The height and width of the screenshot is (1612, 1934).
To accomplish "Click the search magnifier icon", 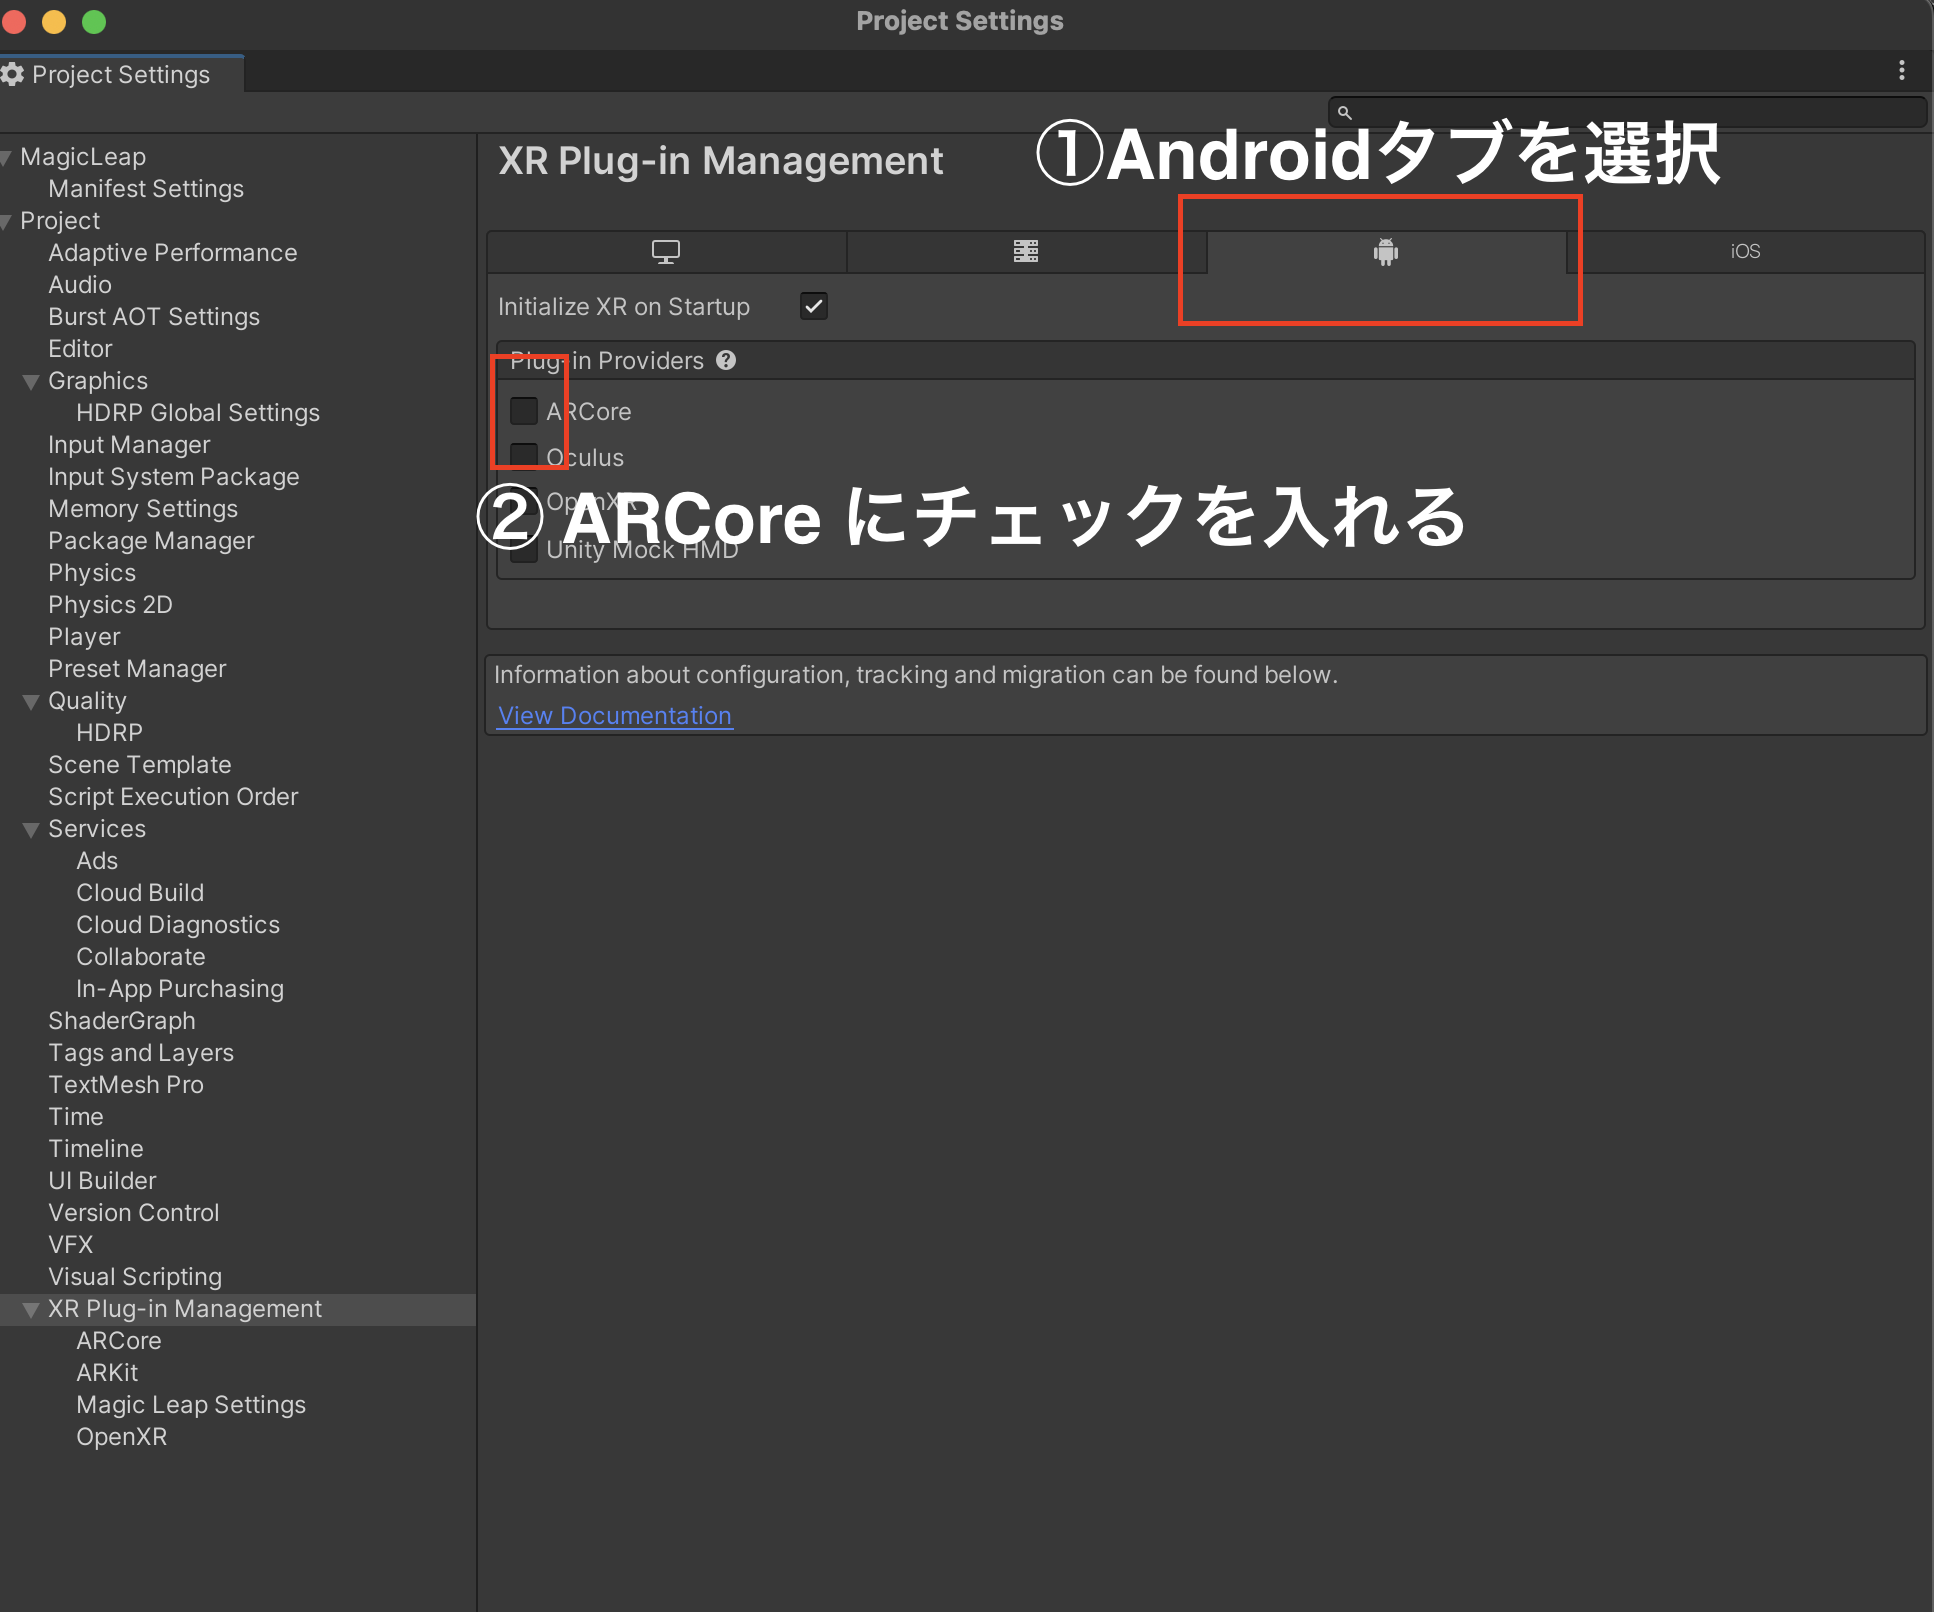I will point(1345,112).
